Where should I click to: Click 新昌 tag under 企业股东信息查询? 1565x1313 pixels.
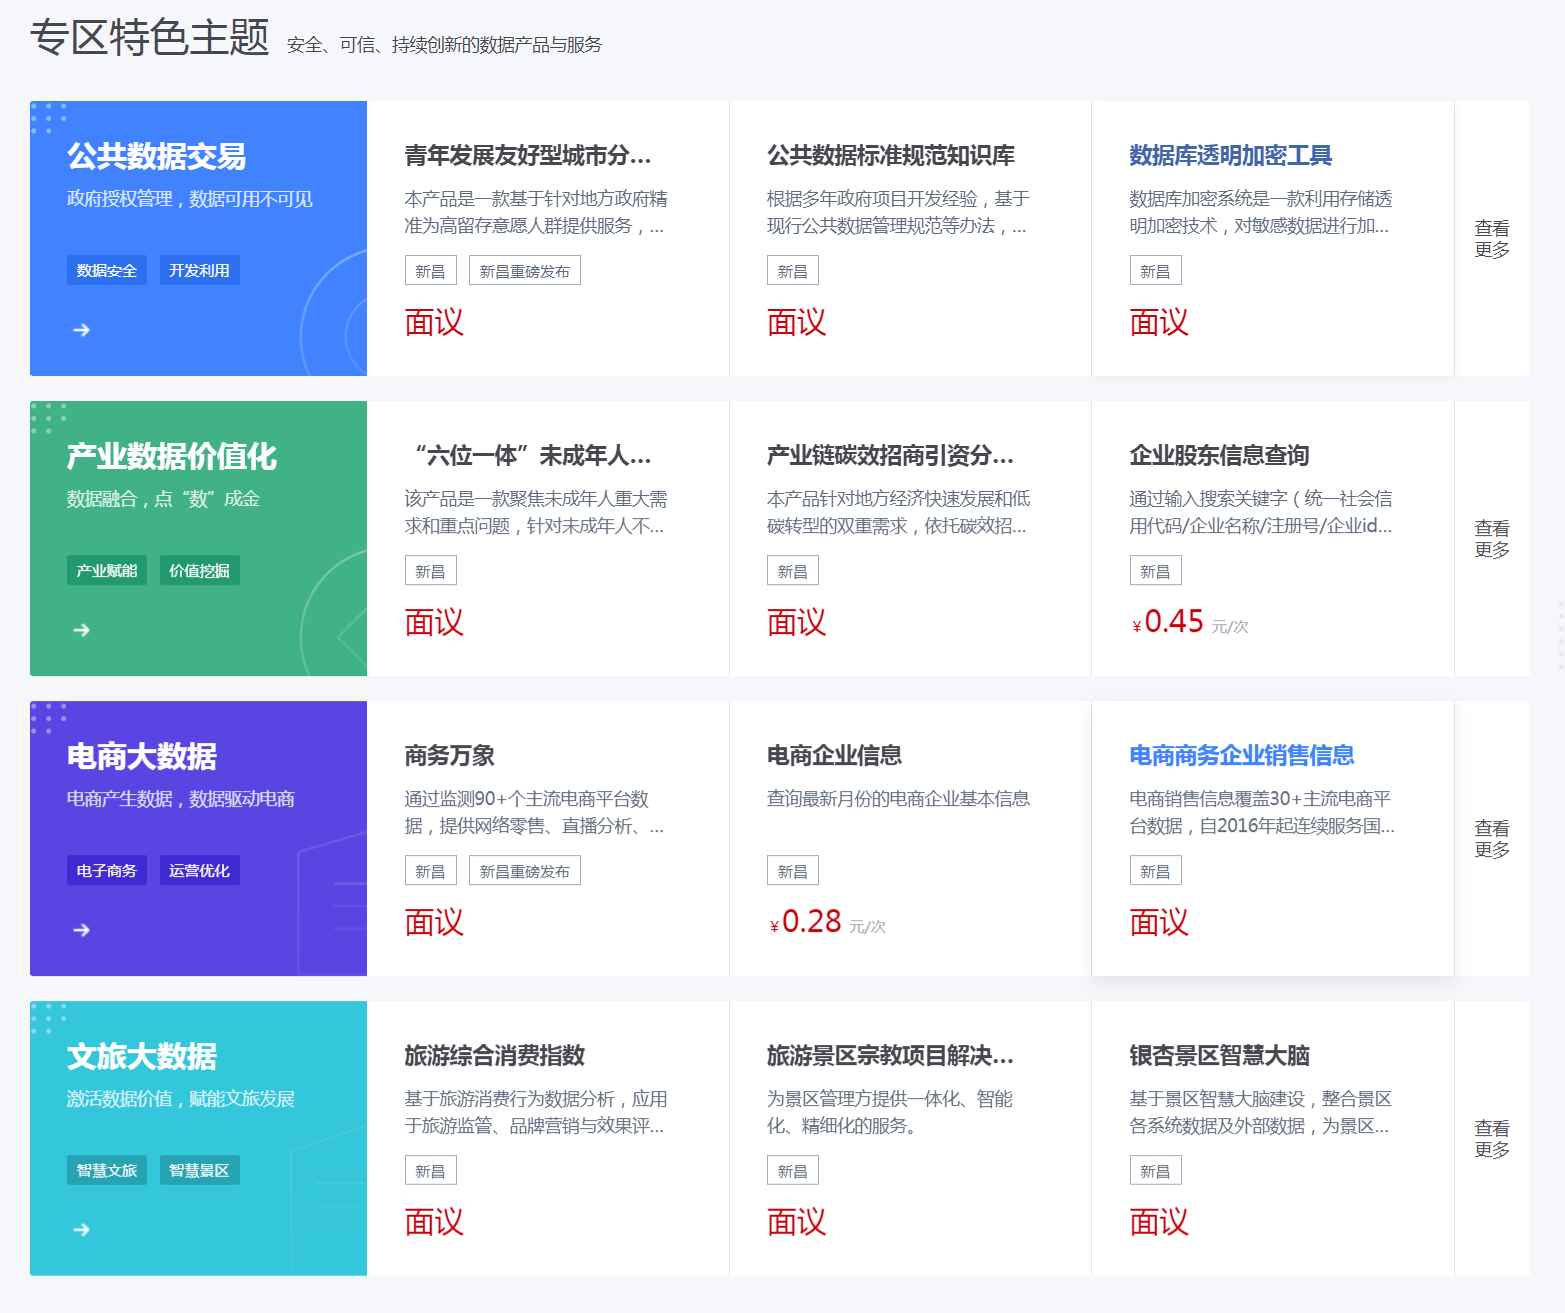[1155, 571]
